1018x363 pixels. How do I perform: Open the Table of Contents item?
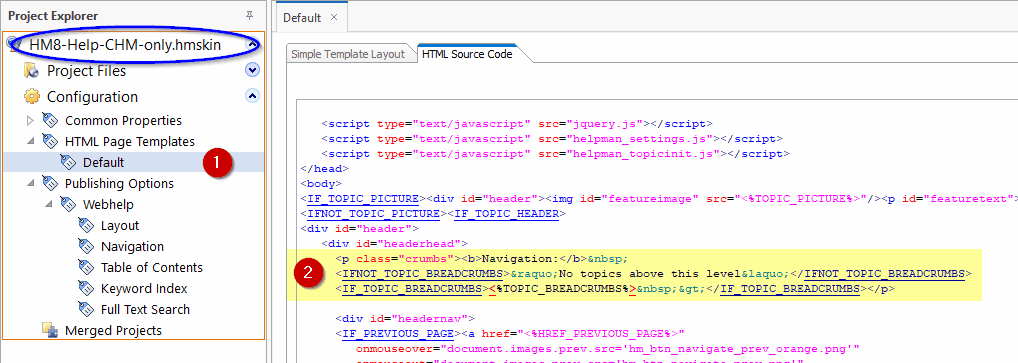152,268
